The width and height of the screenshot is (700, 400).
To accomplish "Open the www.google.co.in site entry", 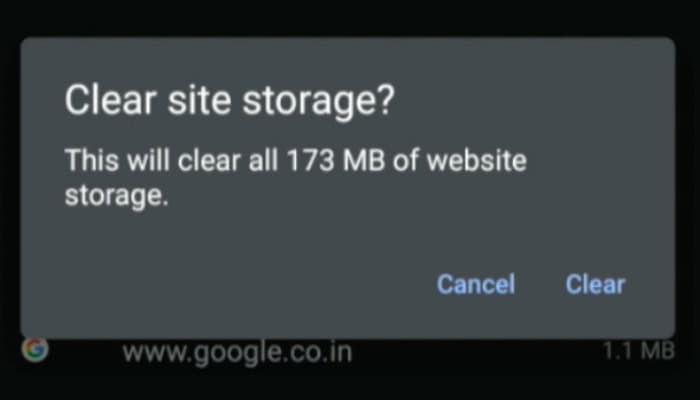I will pos(237,353).
